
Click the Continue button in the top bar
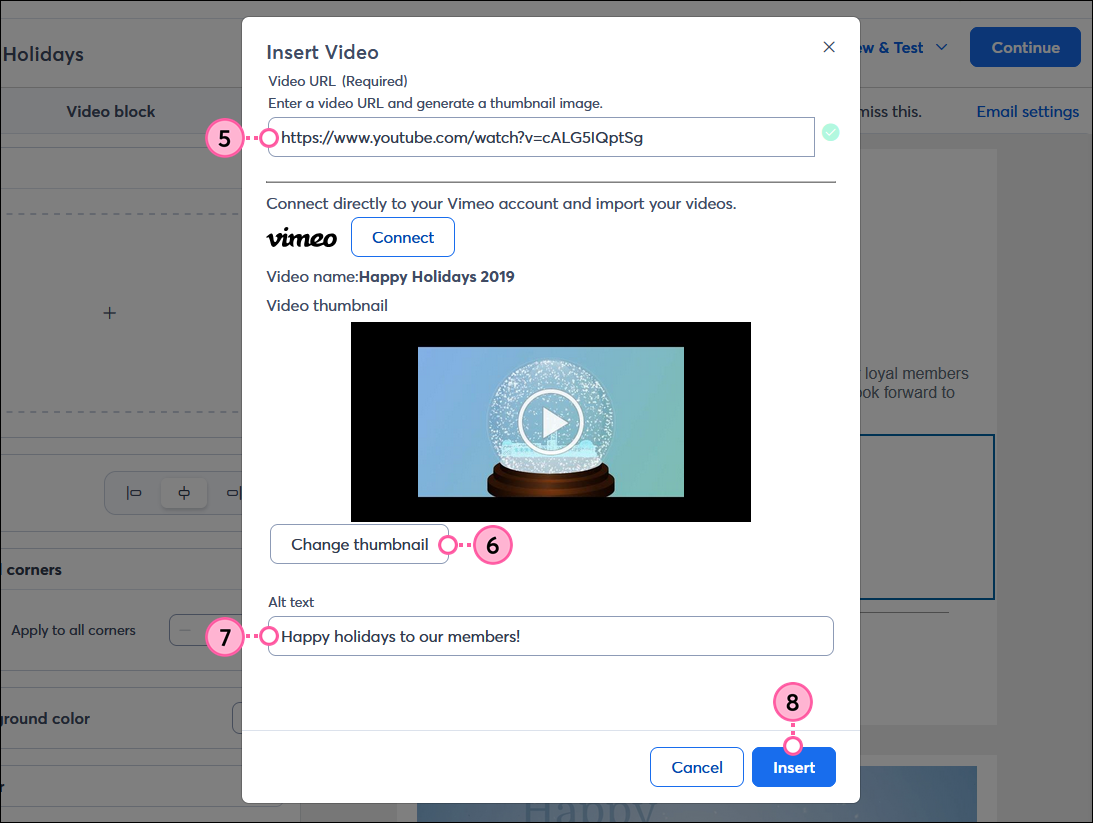[1024, 46]
